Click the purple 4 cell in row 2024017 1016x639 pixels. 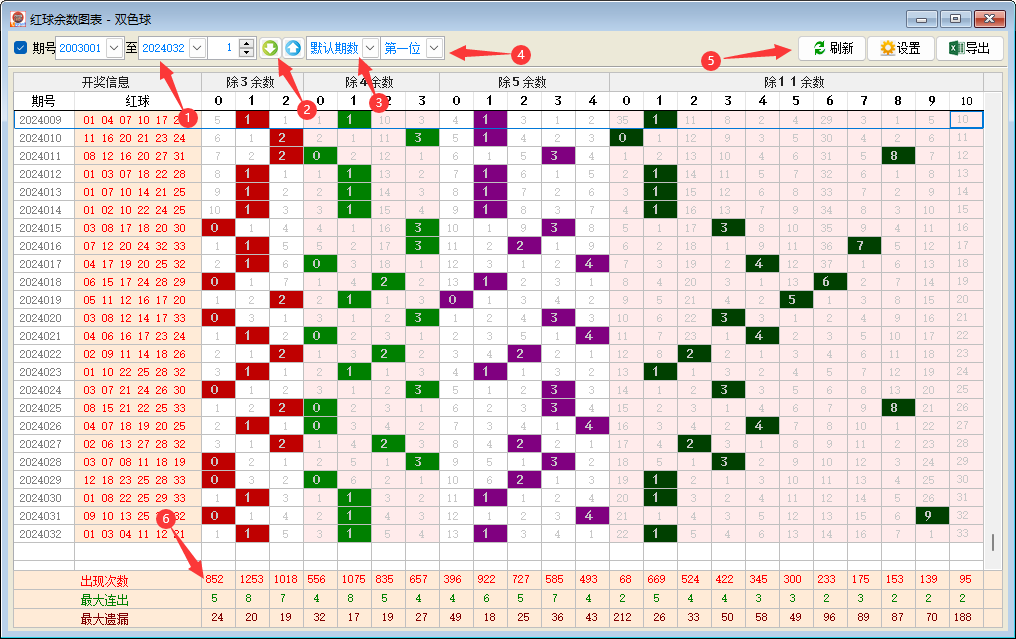click(592, 264)
